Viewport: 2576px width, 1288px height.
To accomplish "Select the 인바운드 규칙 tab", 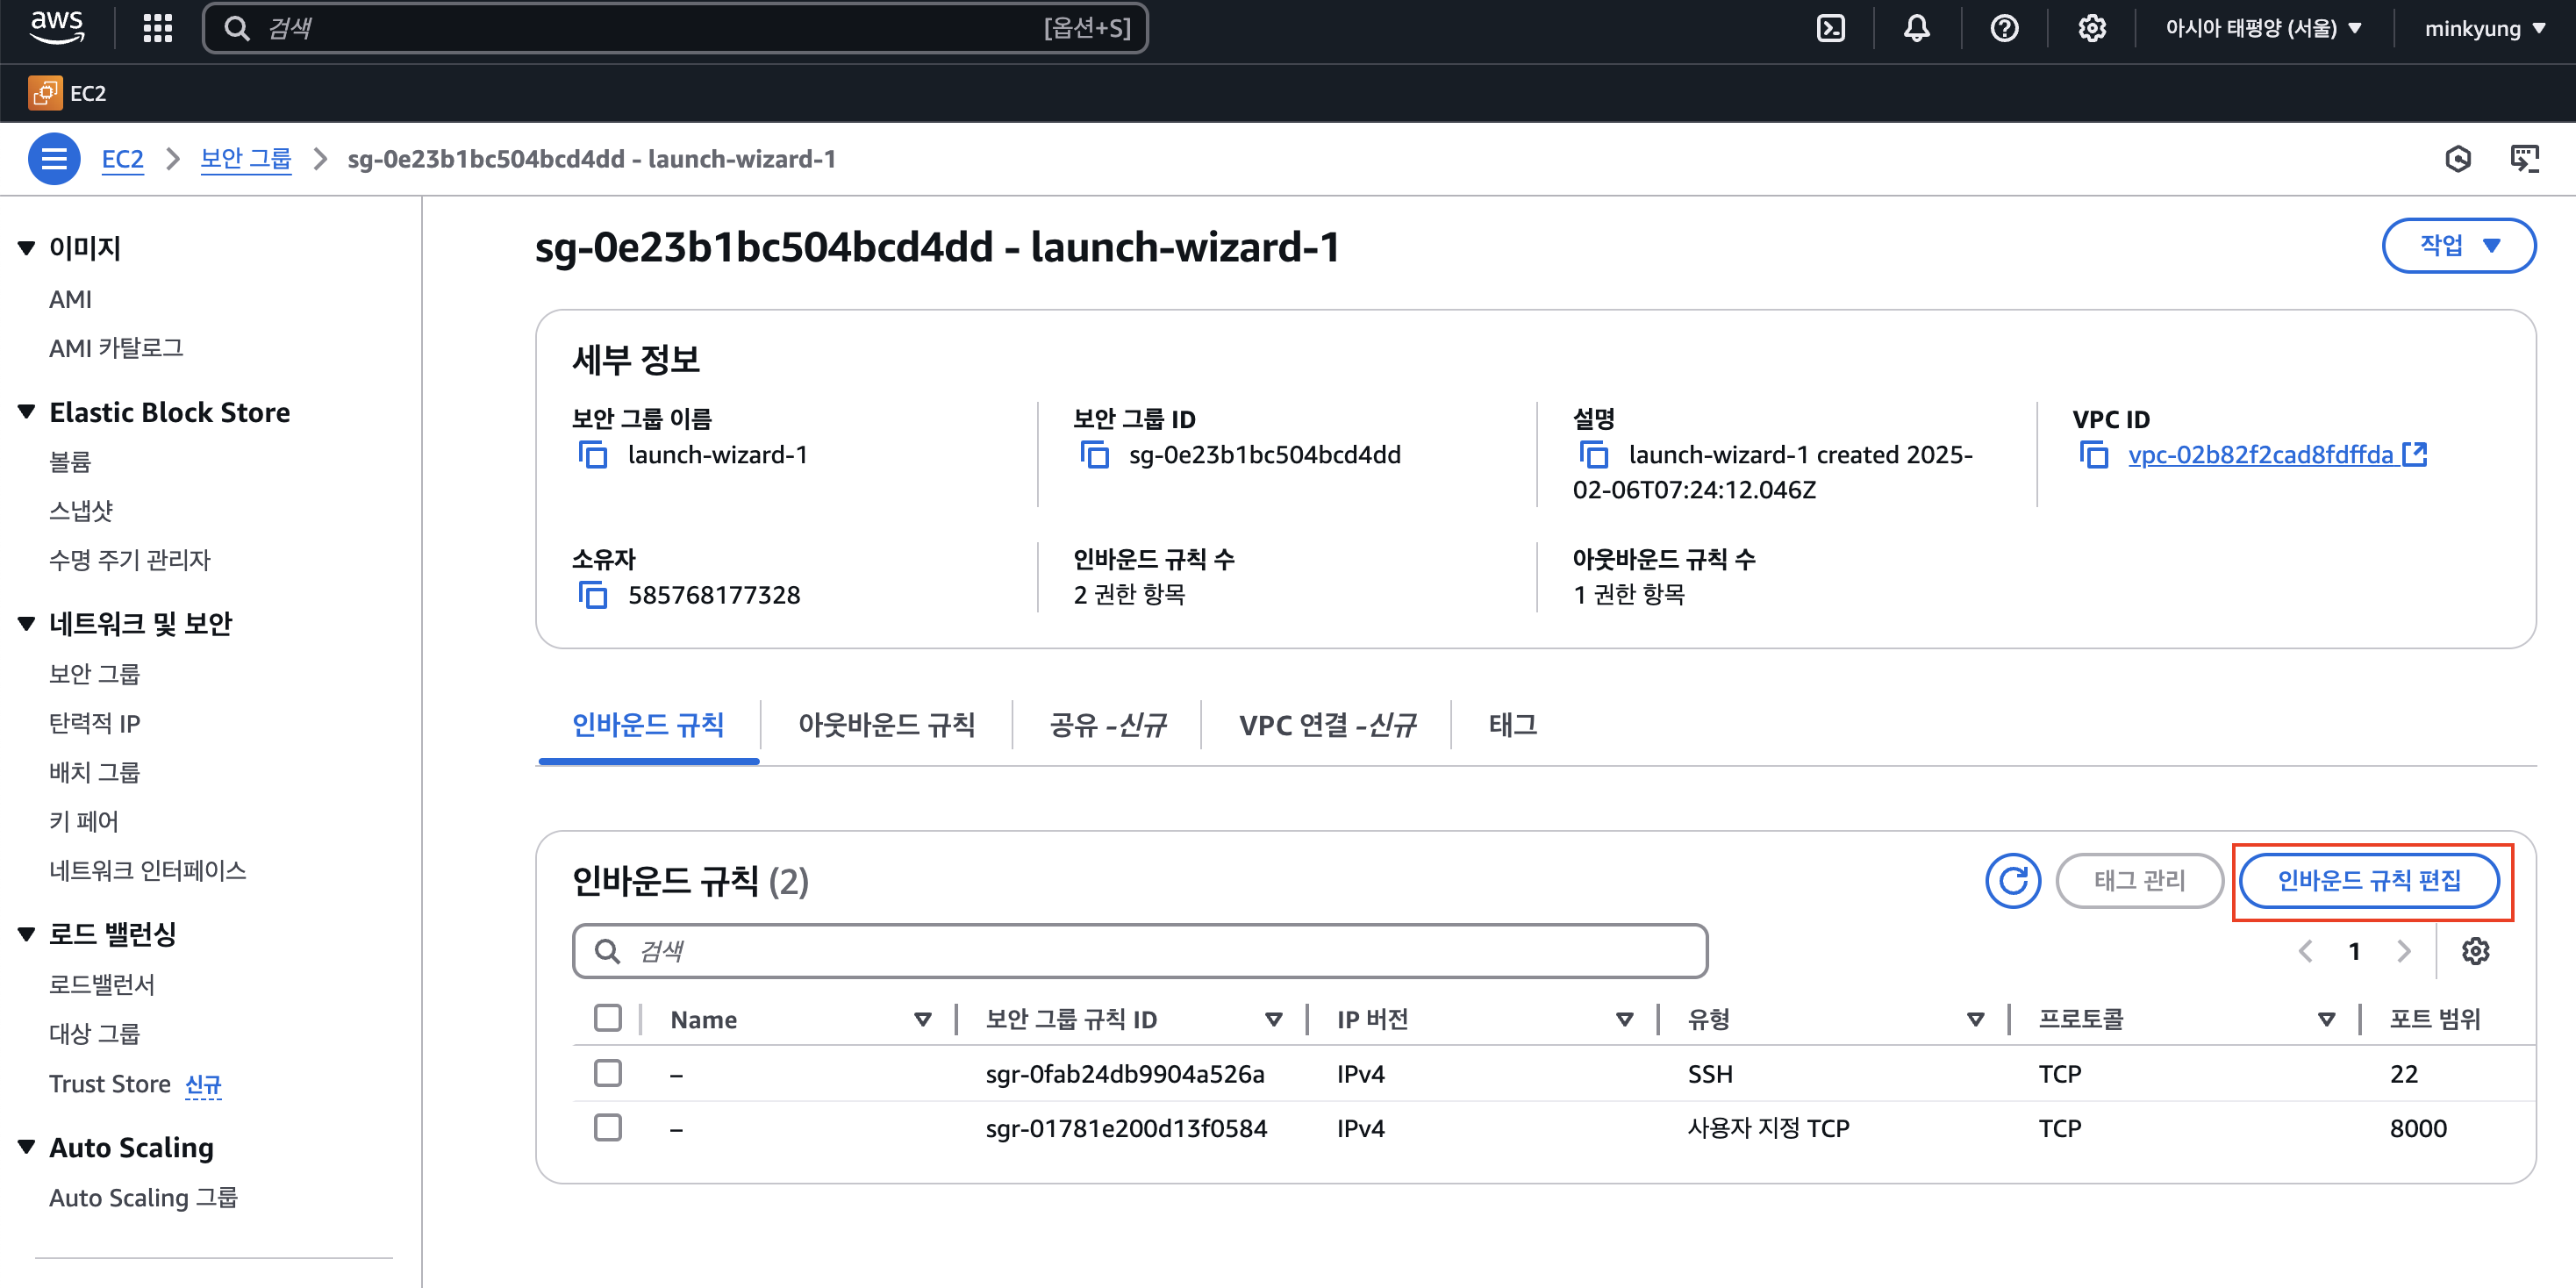I will tap(648, 724).
